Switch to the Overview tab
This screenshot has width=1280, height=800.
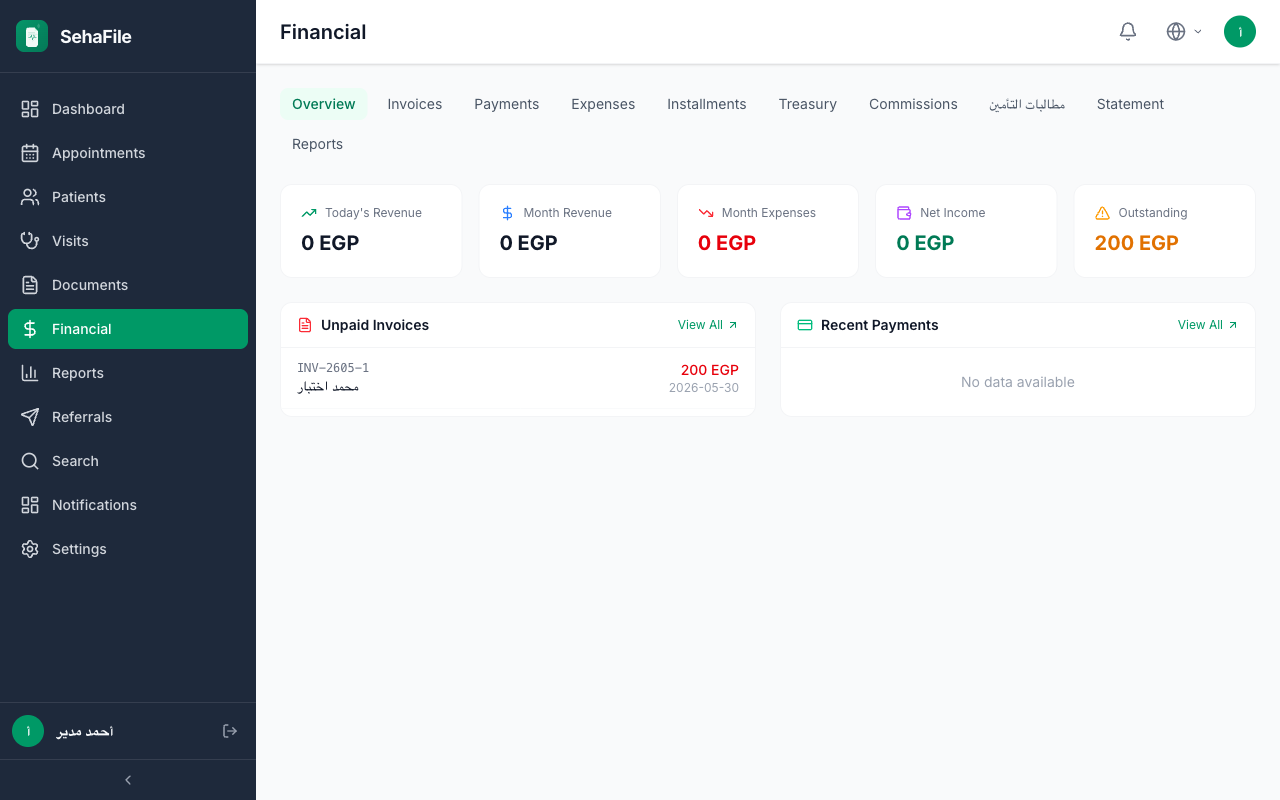324,104
